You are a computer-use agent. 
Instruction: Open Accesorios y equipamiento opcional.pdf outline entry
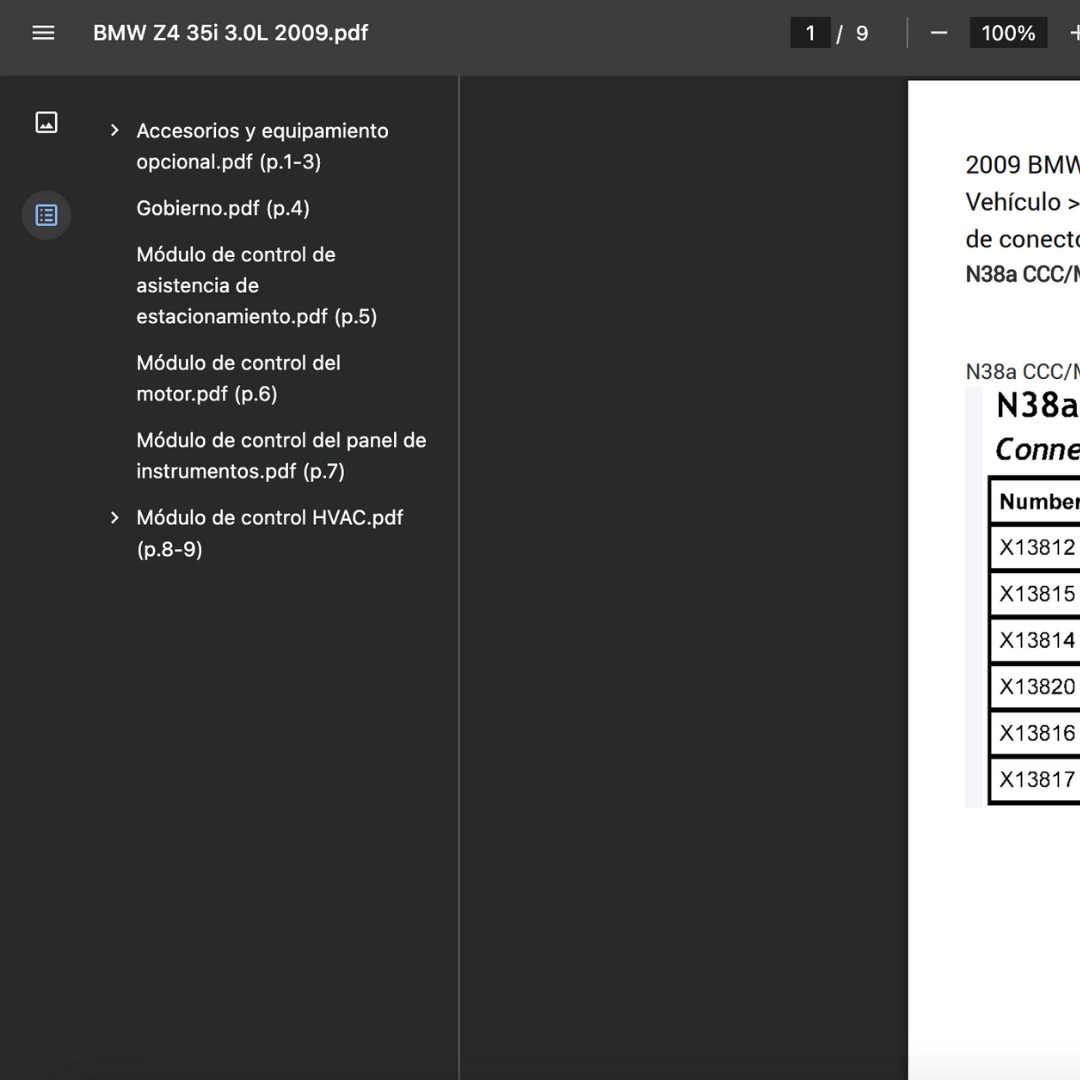(x=262, y=146)
